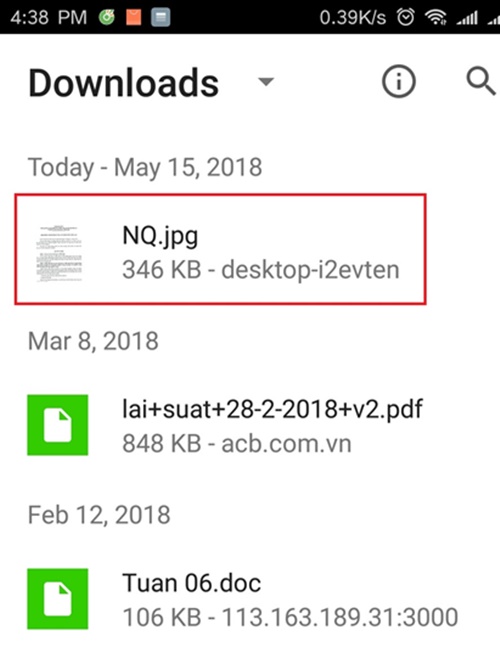
Task: Select the 848 KB - acb.com.vn subtitle
Action: 237,444
